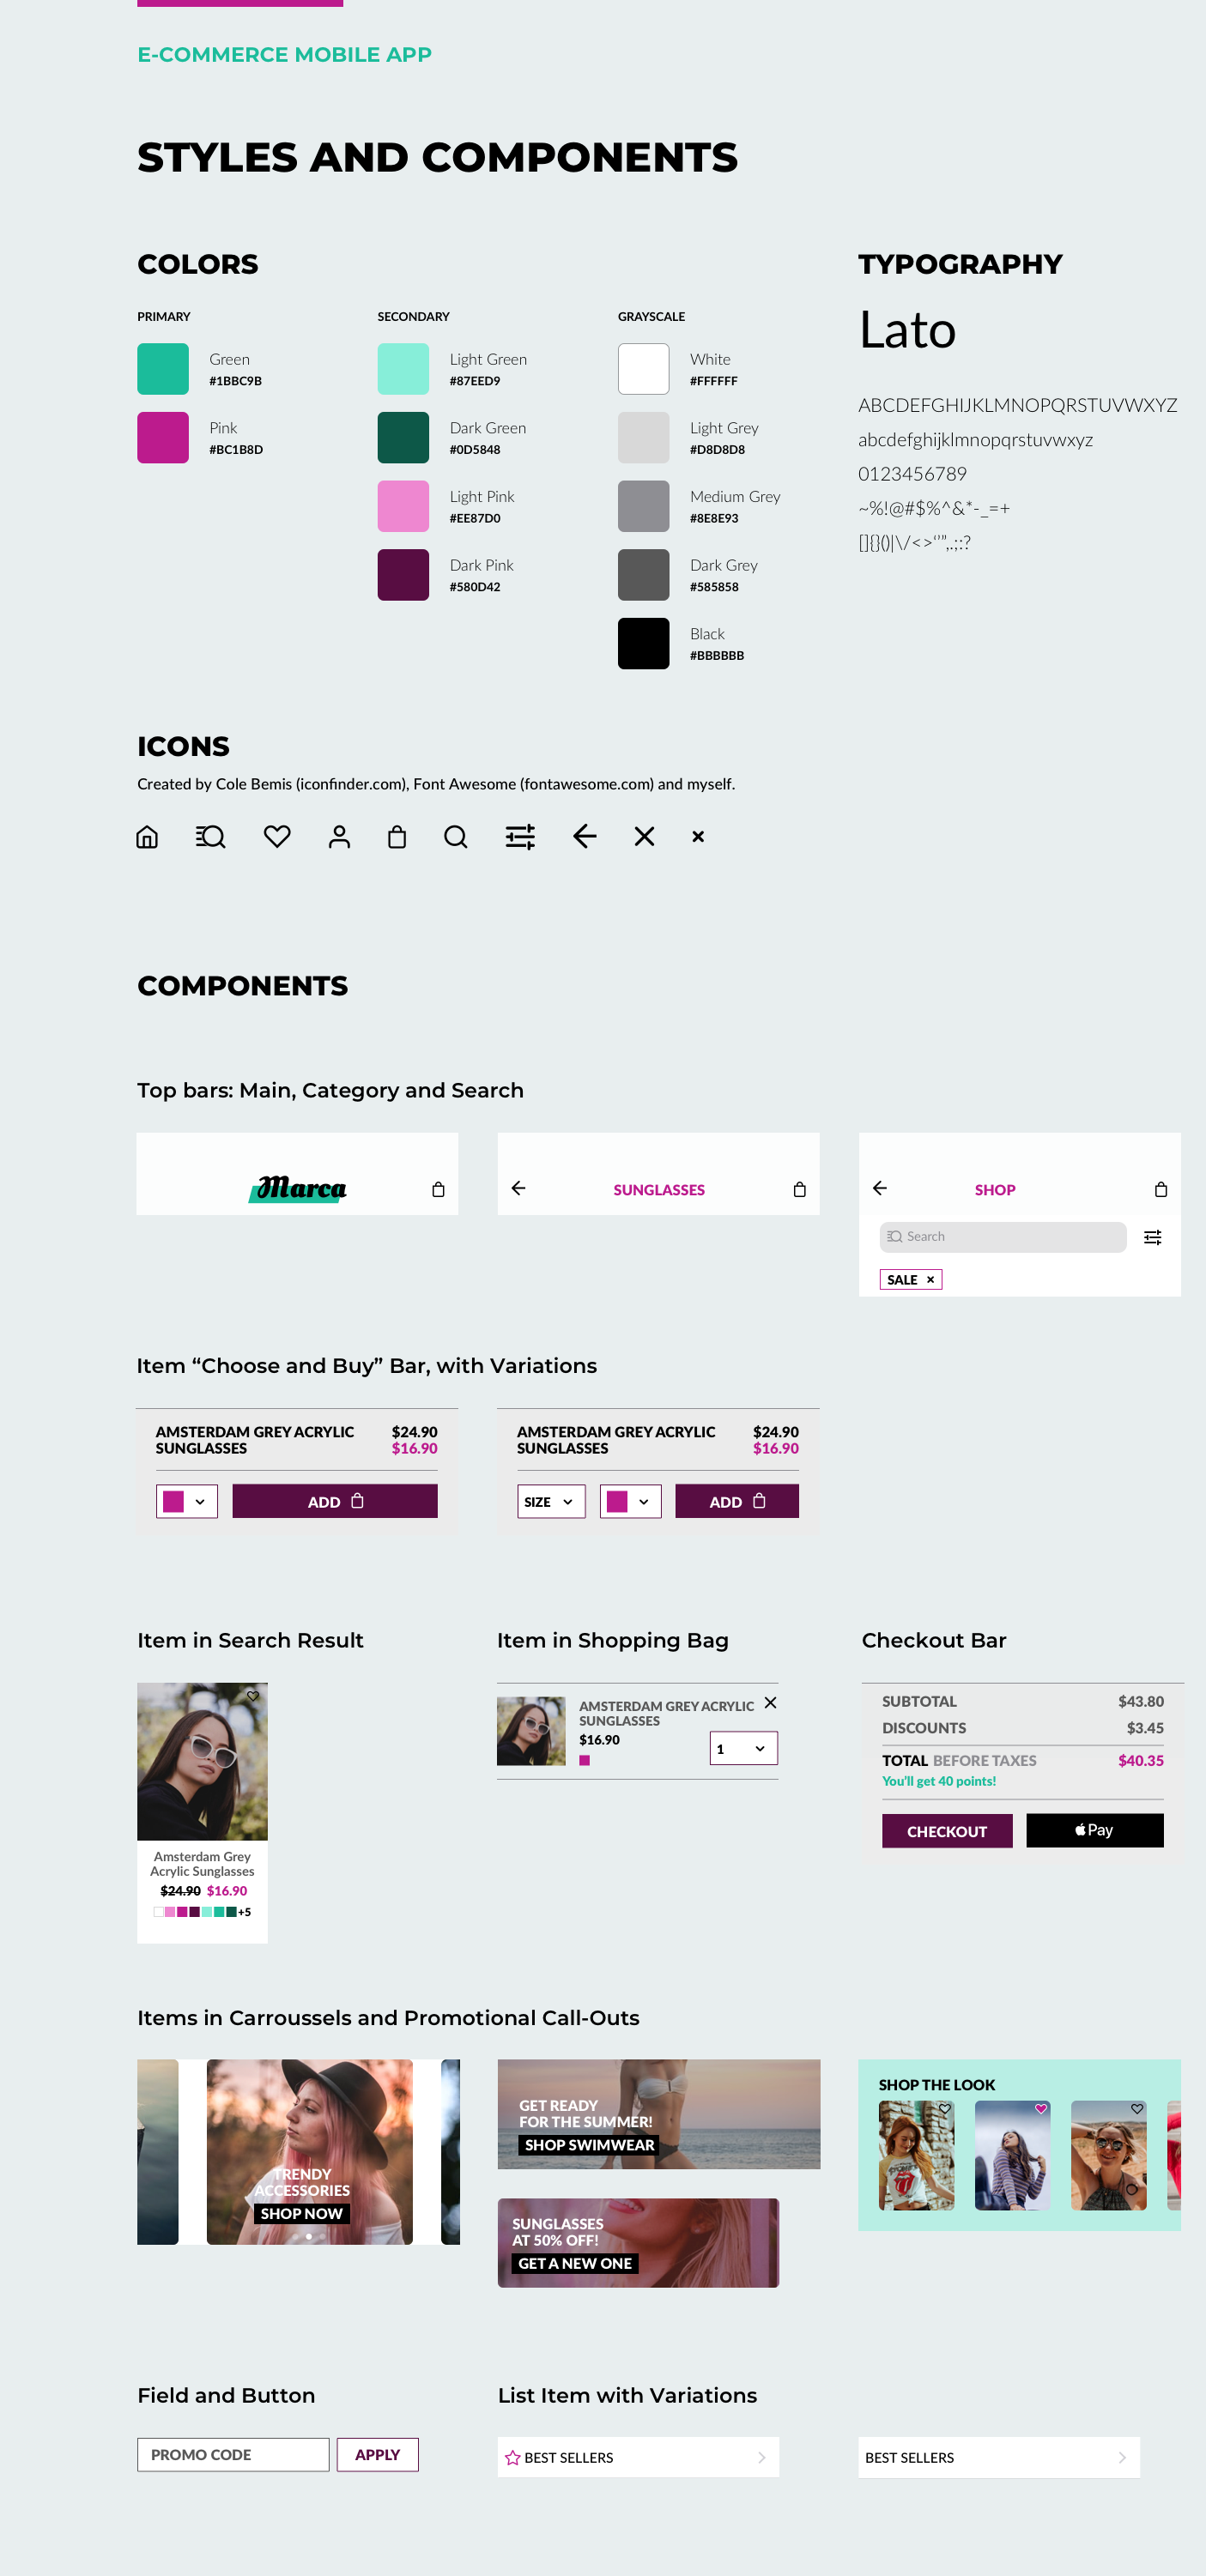Click the shopping bag icon next to Marca logo
1206x2576 pixels.
pos(438,1189)
